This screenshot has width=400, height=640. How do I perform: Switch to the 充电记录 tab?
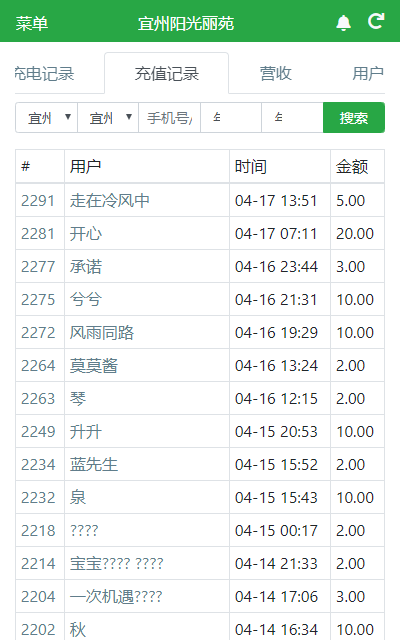pos(45,74)
